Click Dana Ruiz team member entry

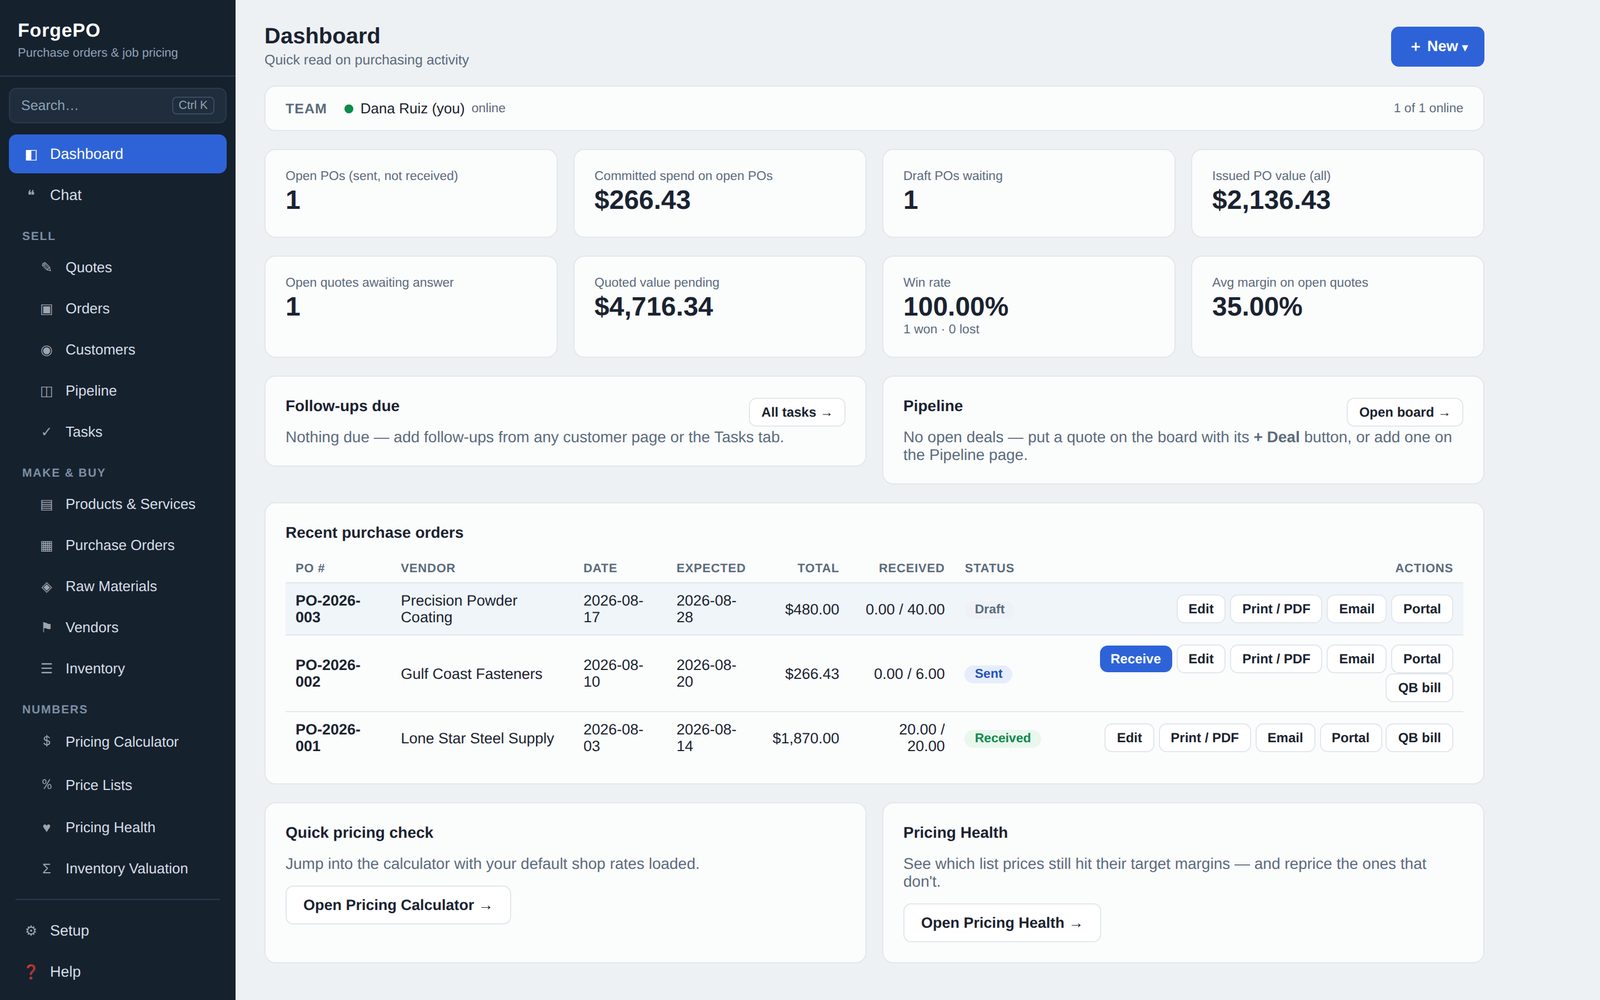tap(425, 108)
